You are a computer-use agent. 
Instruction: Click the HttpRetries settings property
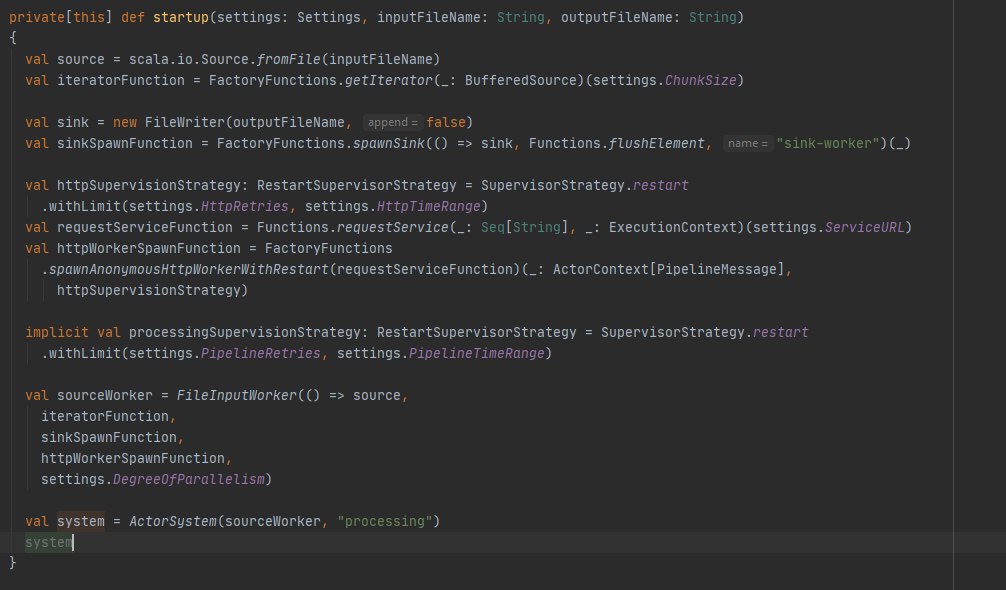pyautogui.click(x=245, y=206)
